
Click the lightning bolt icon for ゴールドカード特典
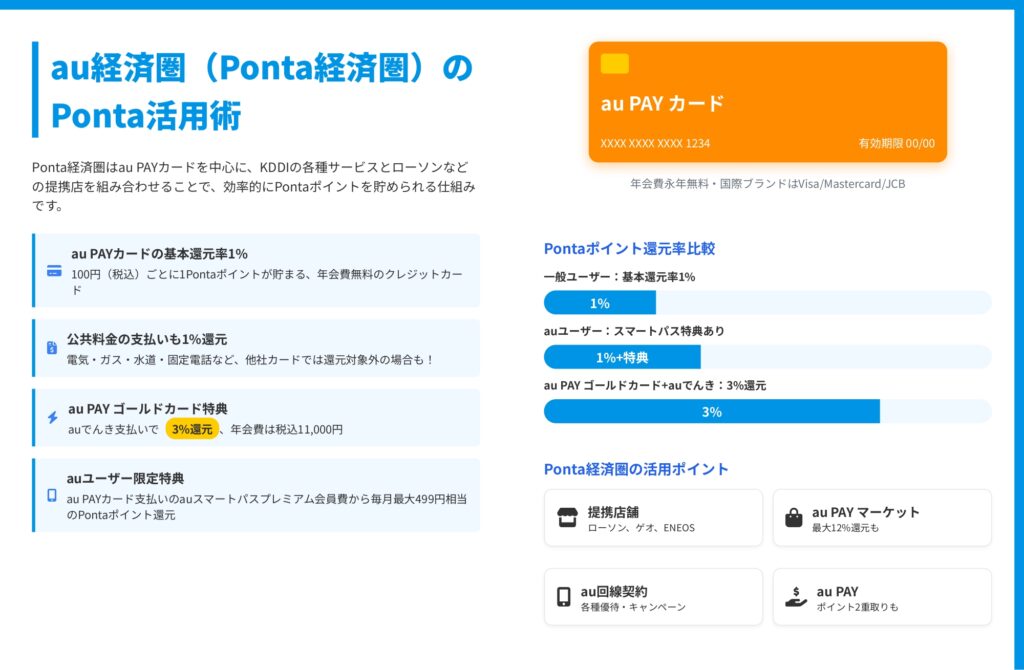52,418
